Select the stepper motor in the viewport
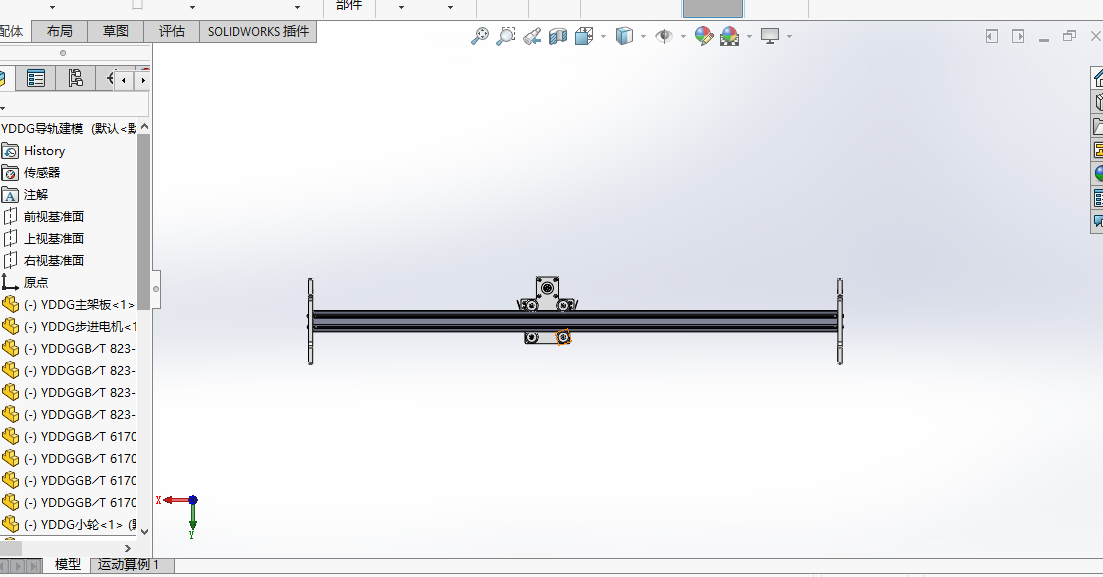The height and width of the screenshot is (577, 1103). tap(547, 288)
